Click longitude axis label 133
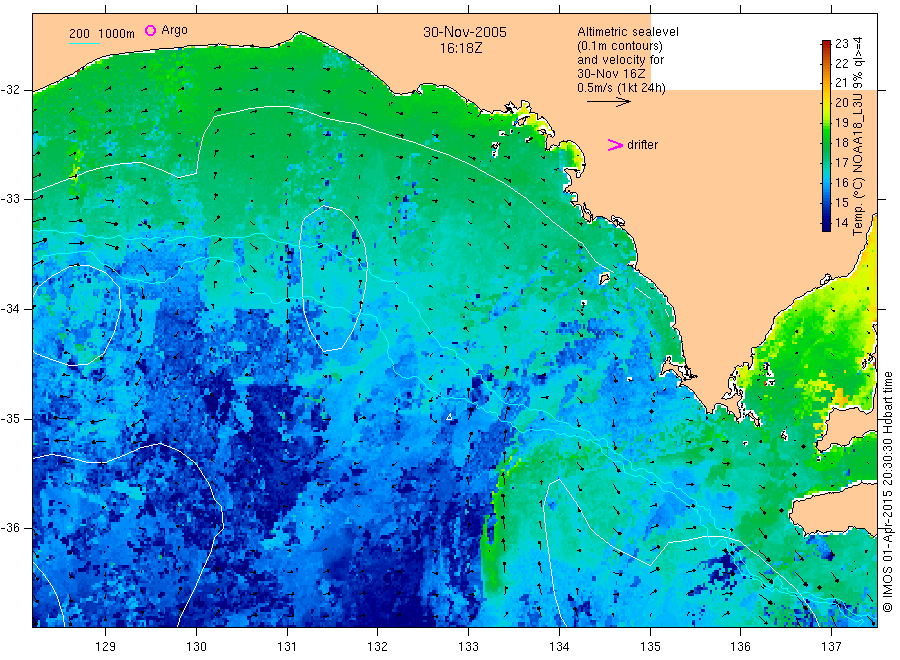The height and width of the screenshot is (660, 900). point(468,647)
